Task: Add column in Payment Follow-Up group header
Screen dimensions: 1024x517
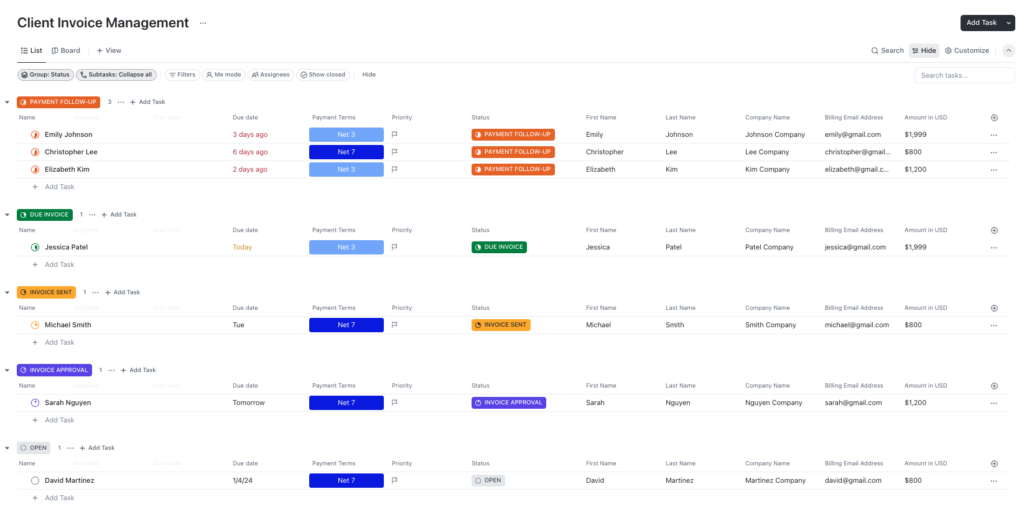Action: 994,118
